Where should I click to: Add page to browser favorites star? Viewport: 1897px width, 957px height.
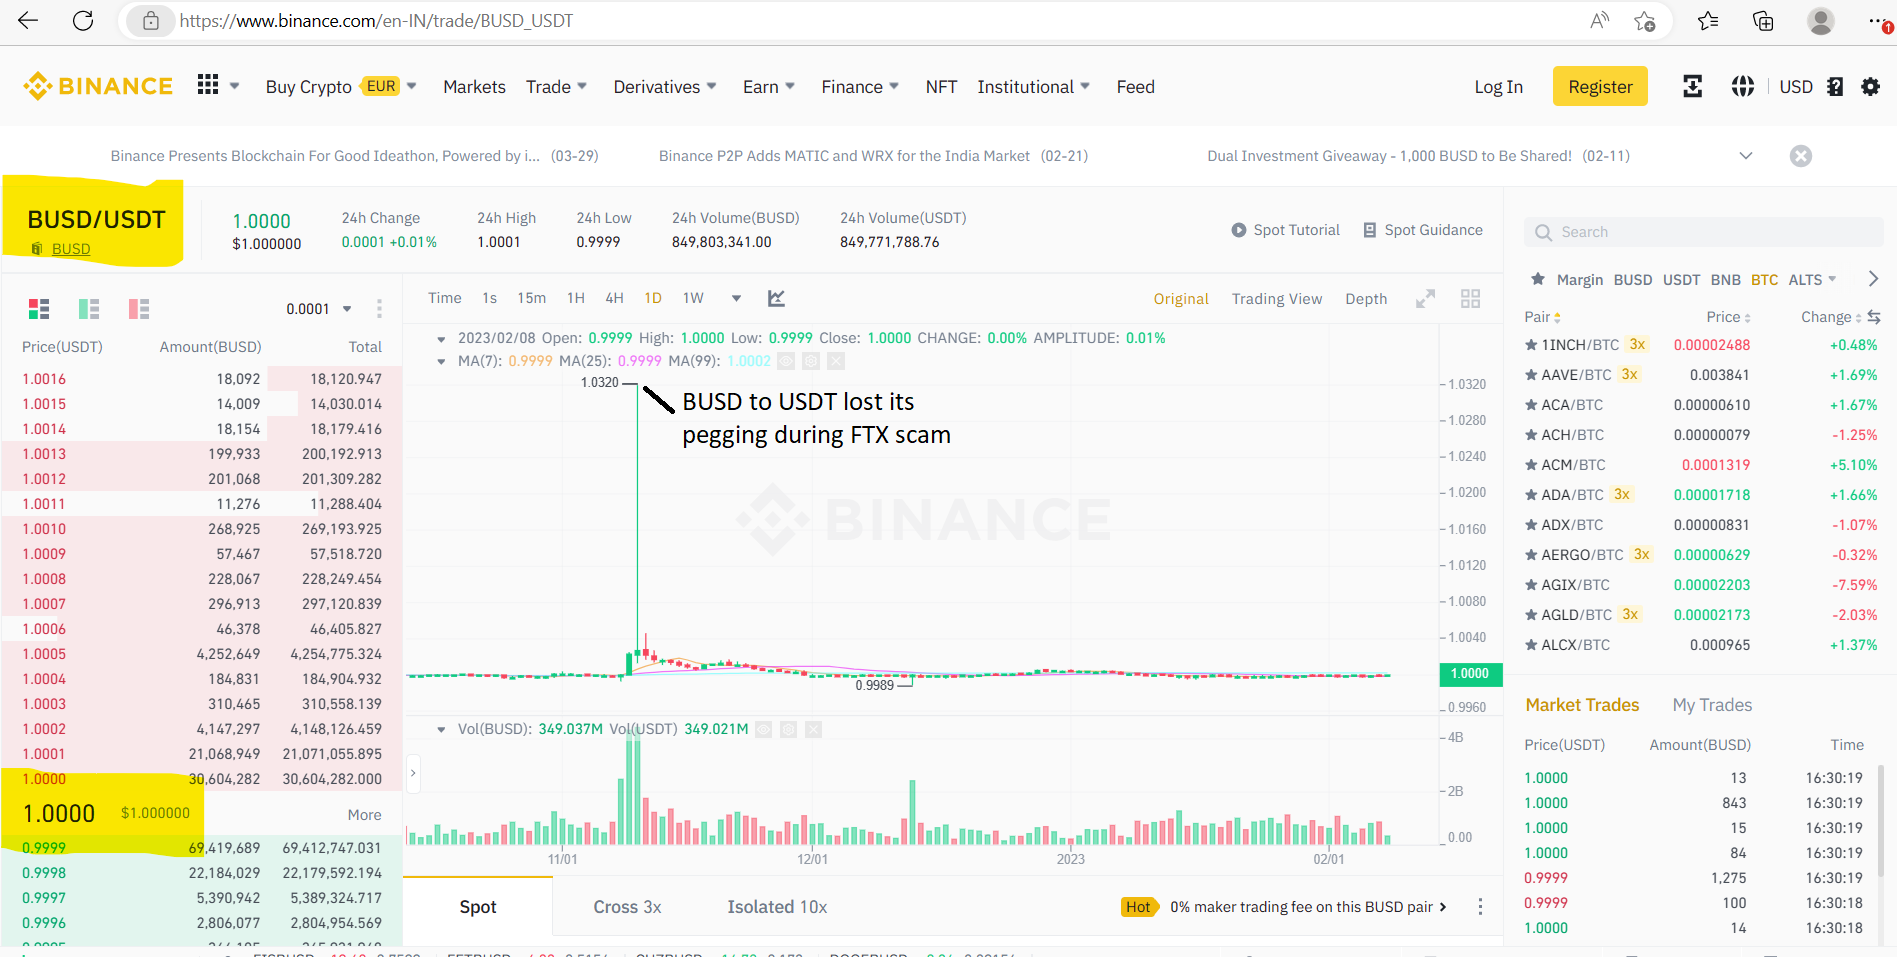click(1645, 21)
